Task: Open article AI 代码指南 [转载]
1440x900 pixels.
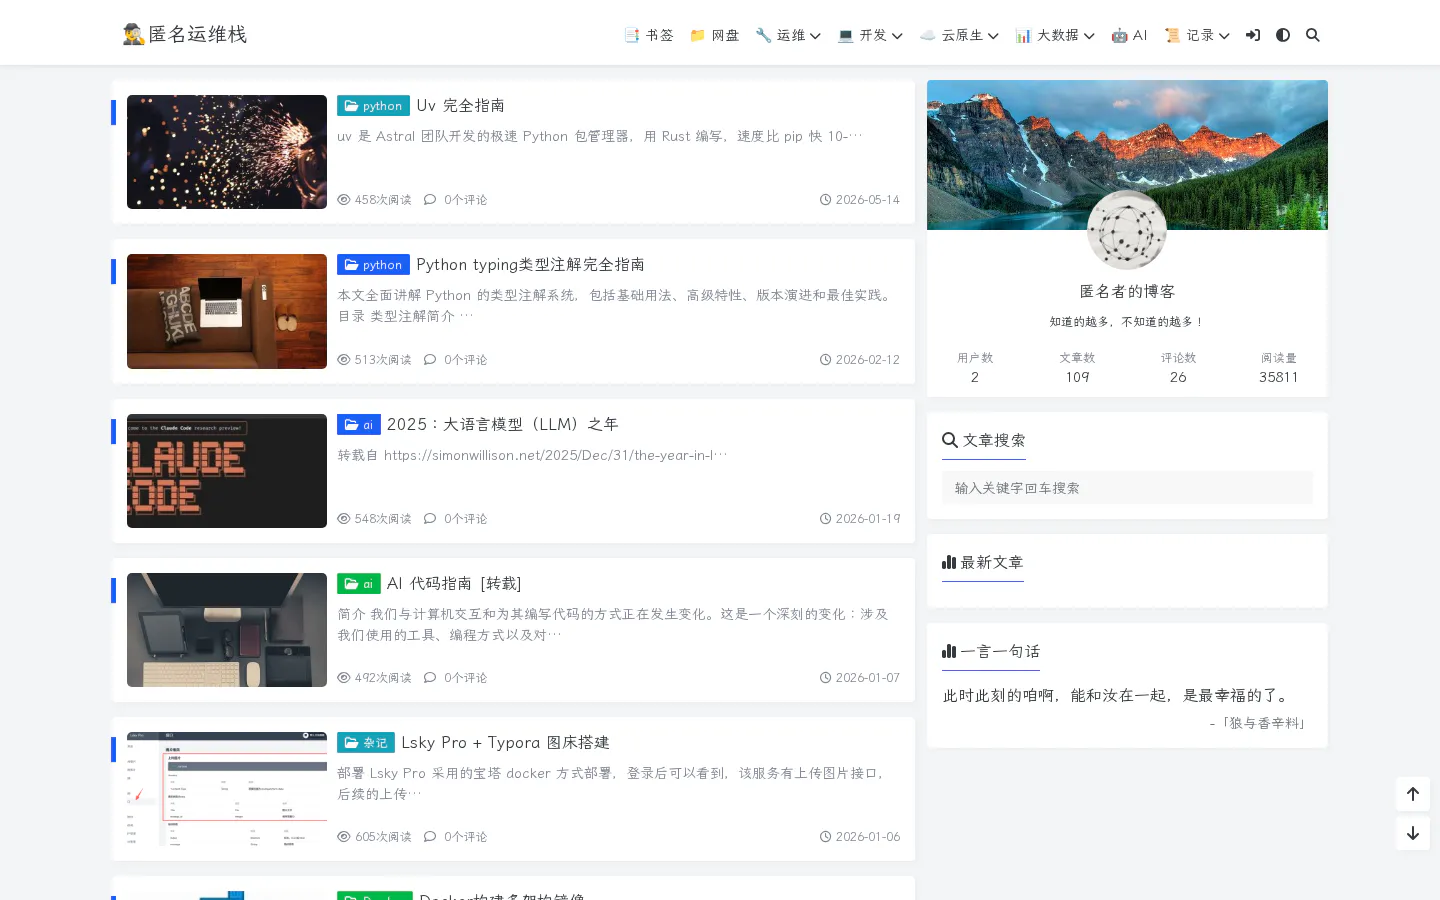Action: (x=454, y=583)
